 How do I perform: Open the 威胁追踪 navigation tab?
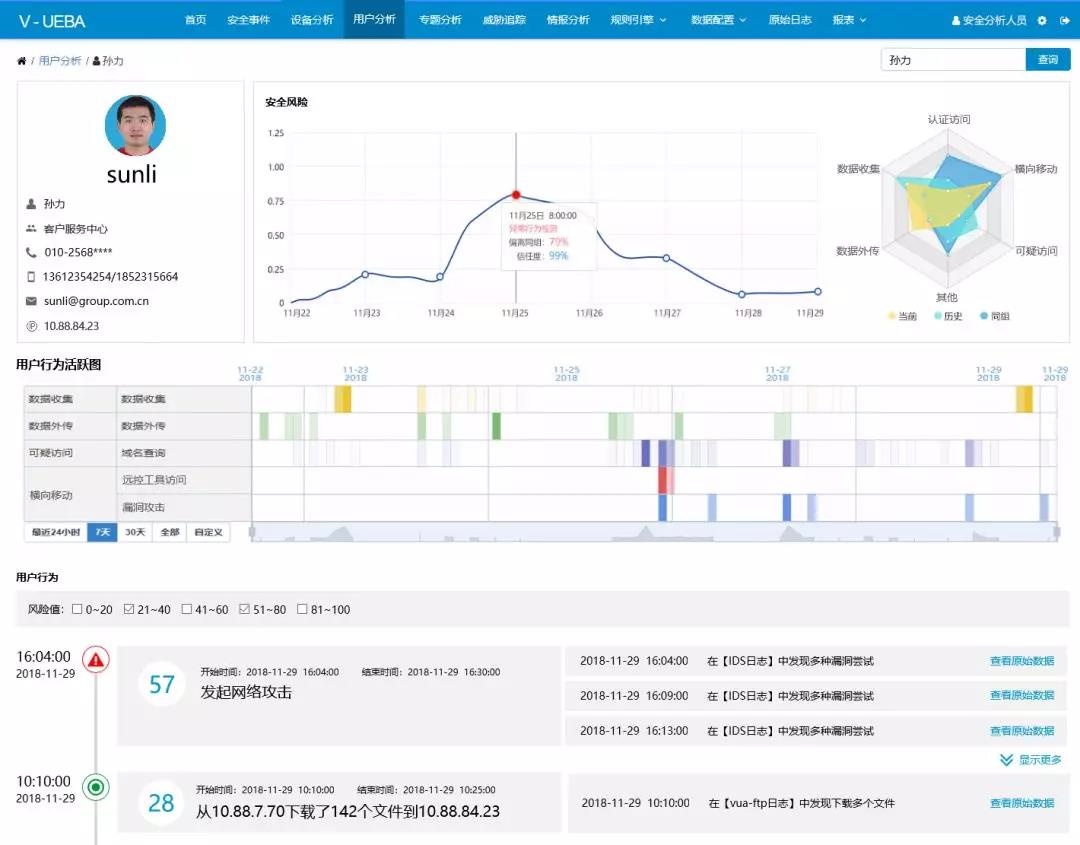pos(504,20)
